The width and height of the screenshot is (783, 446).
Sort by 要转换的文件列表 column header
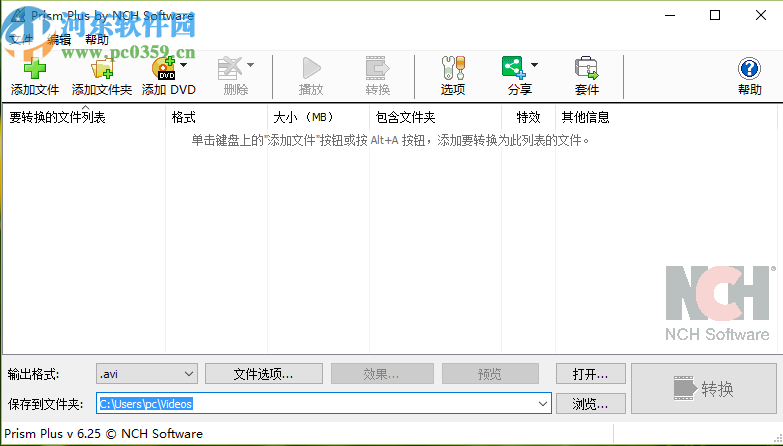click(84, 117)
